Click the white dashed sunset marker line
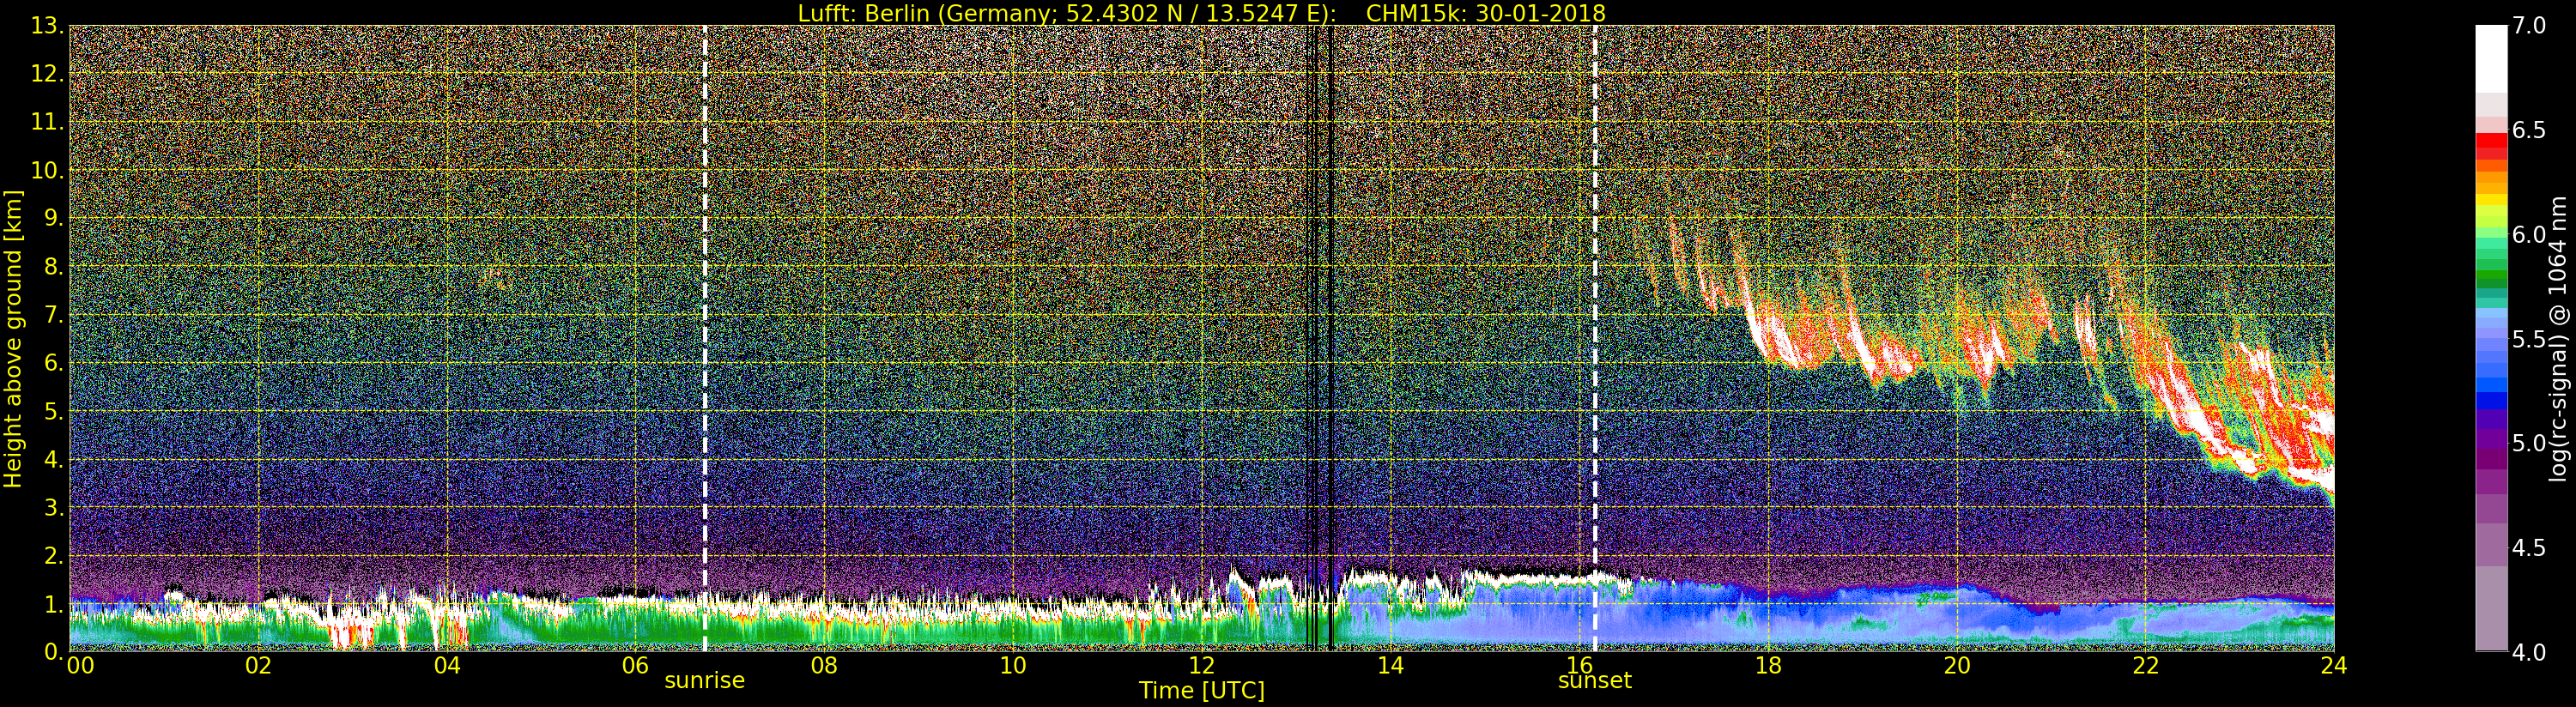The image size is (2576, 707). tap(1594, 338)
